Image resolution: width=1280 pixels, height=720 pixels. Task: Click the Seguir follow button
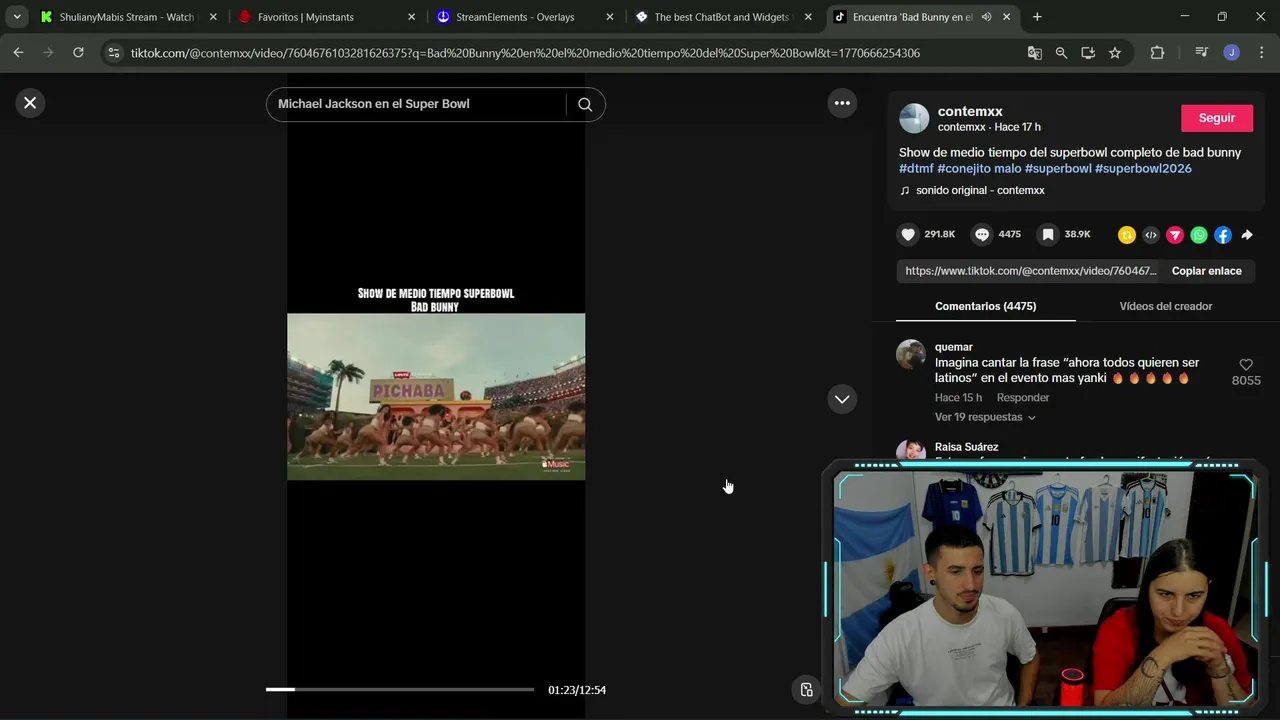(x=1217, y=118)
